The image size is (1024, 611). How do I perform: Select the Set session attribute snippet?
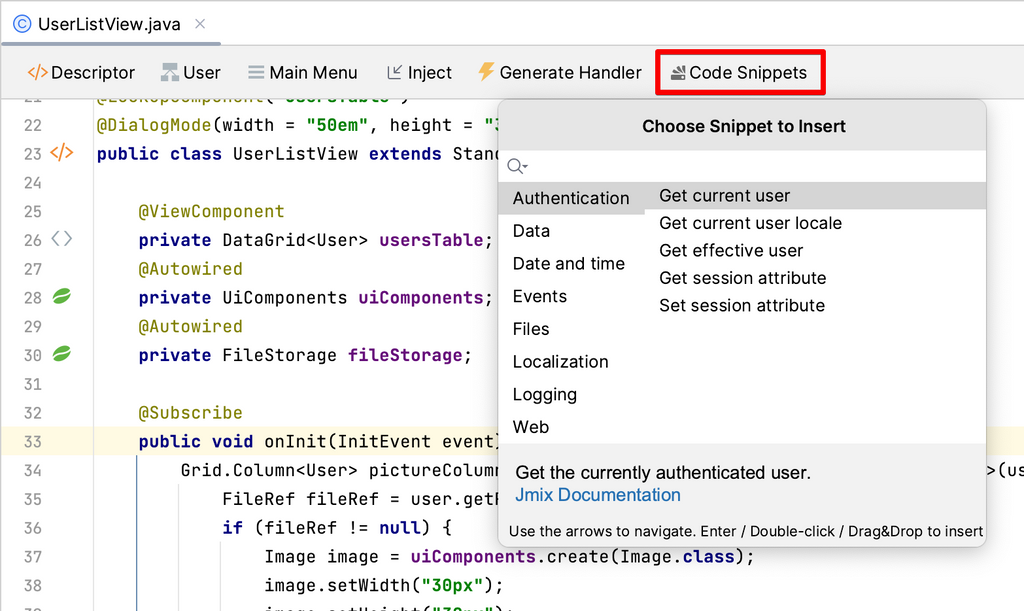coord(741,305)
